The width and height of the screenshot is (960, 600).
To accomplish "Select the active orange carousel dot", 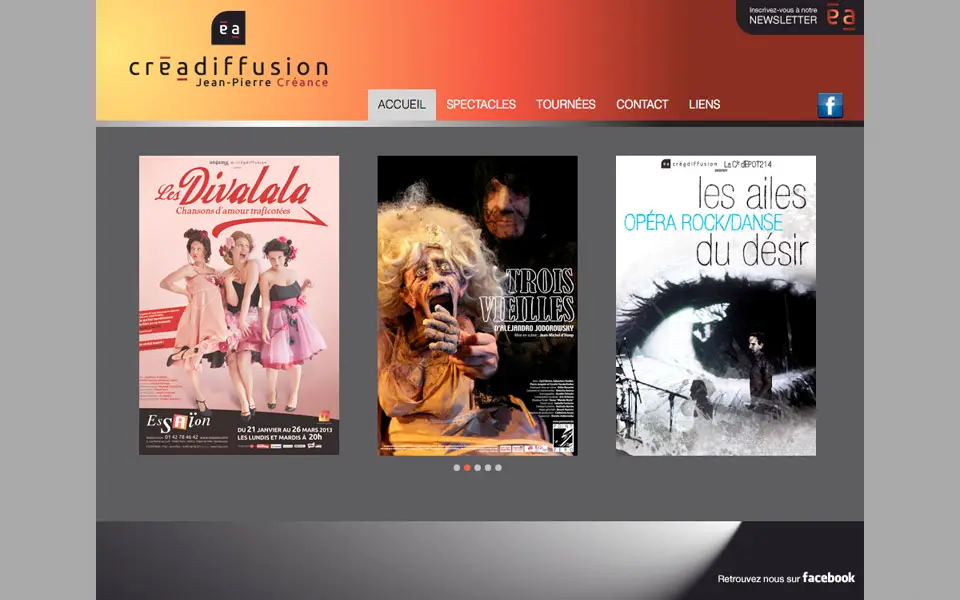I will (x=467, y=467).
